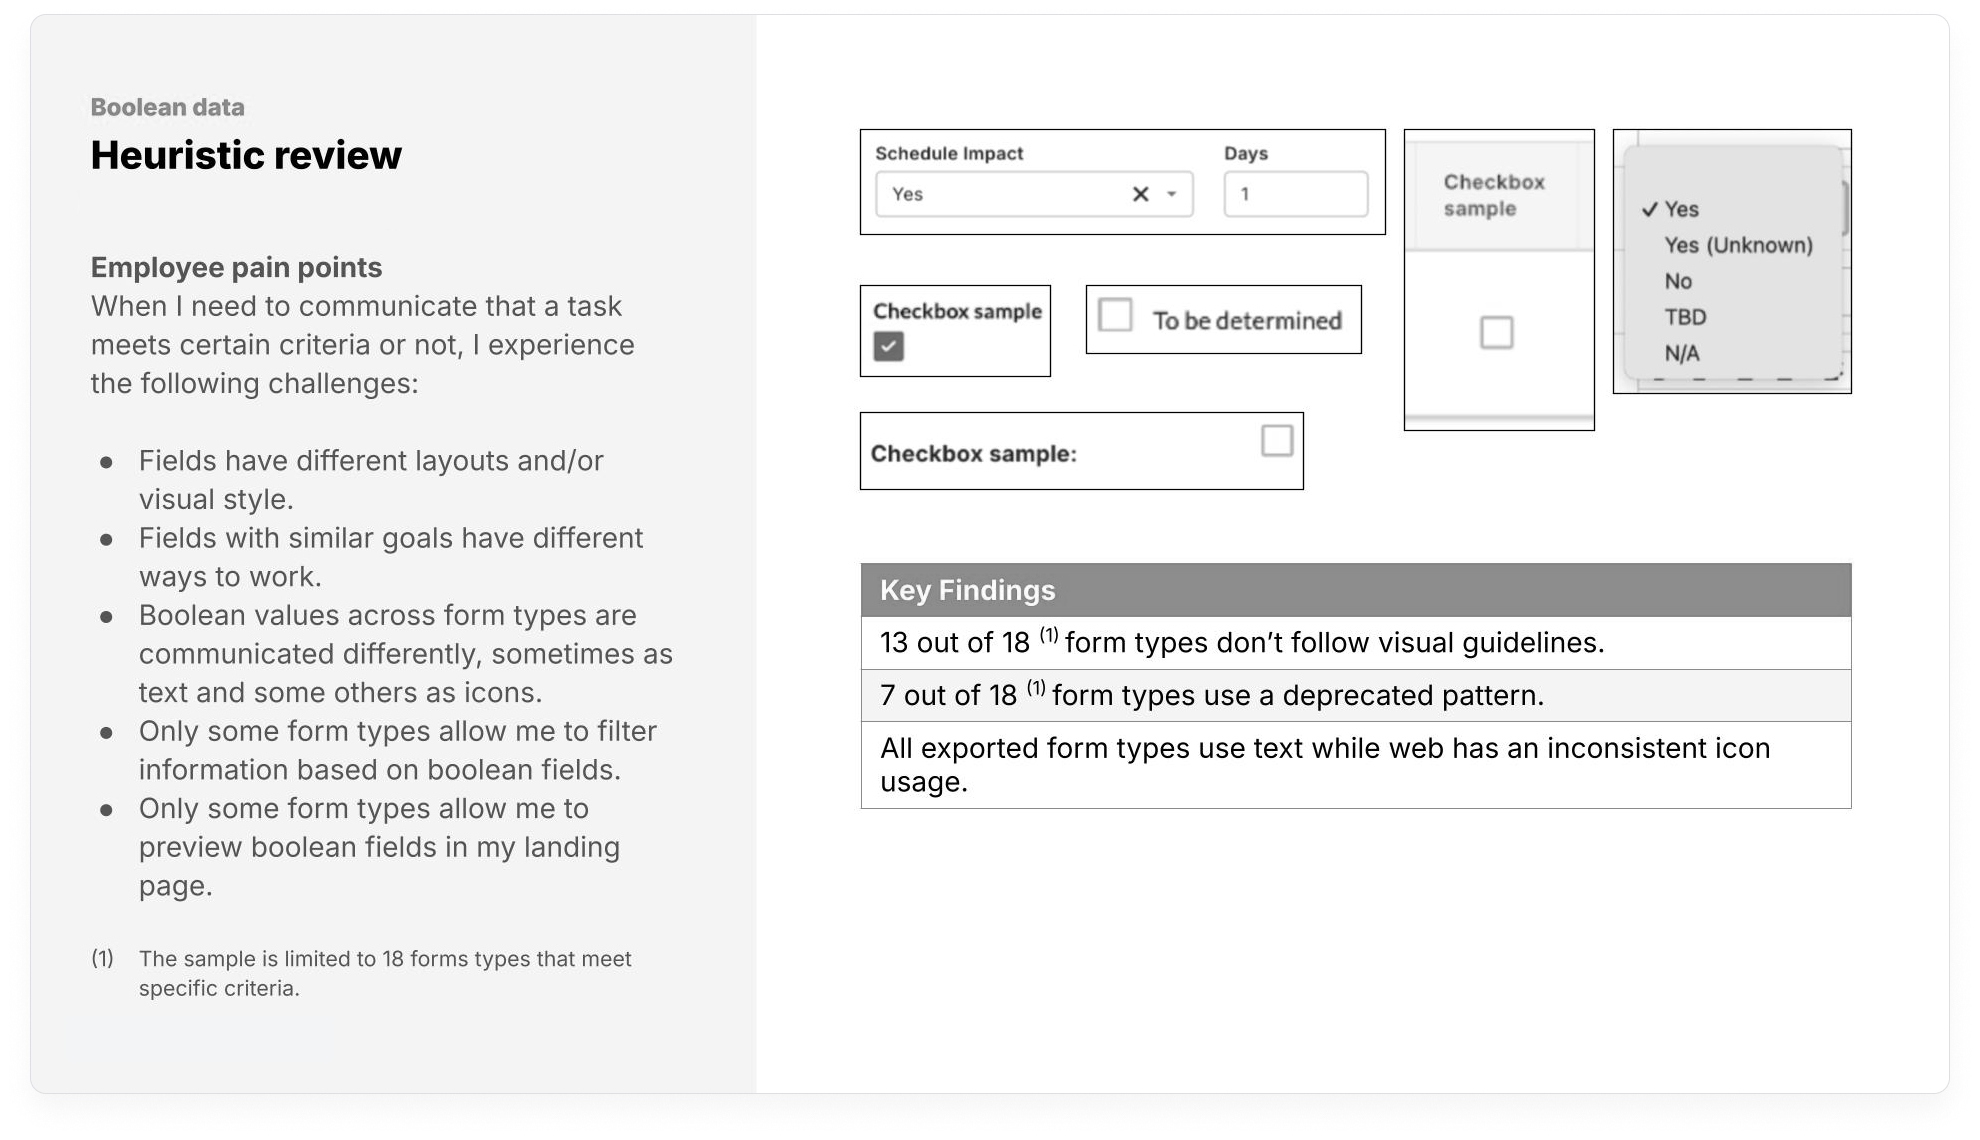
Task: Select Yes in the dropdown list
Action: [x=1681, y=209]
